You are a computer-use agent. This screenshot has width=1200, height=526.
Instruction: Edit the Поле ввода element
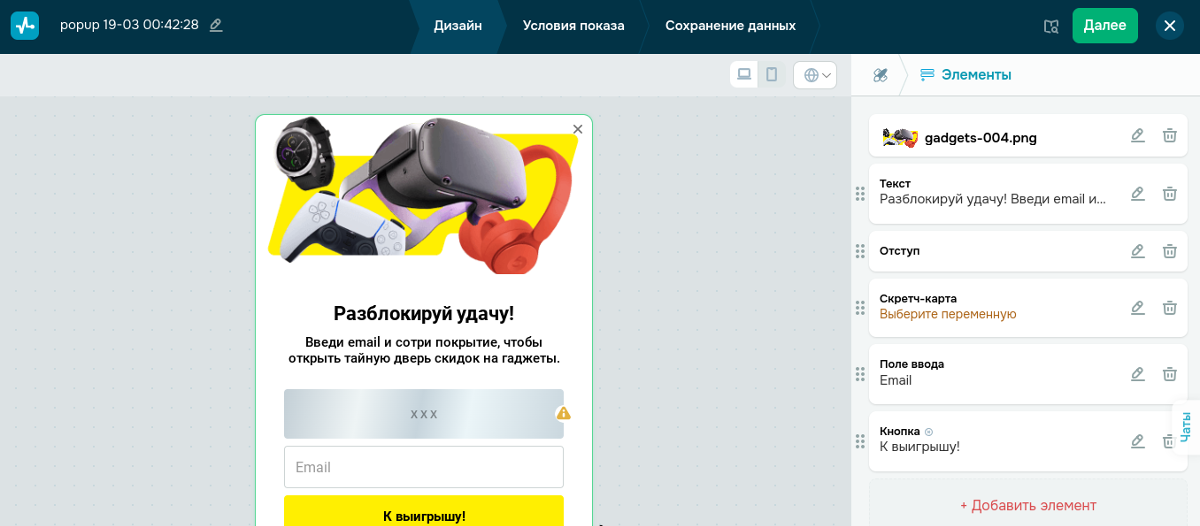click(x=1137, y=374)
